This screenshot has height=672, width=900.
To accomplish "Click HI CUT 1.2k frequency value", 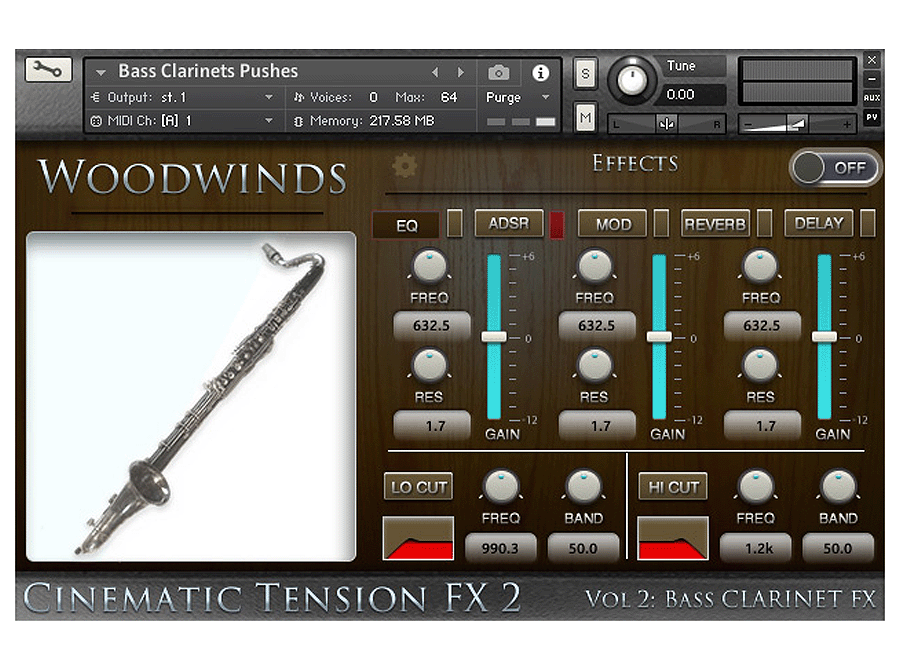I will pos(755,548).
